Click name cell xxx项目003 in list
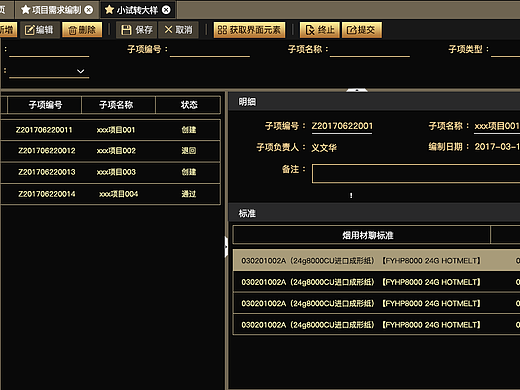 [116, 172]
